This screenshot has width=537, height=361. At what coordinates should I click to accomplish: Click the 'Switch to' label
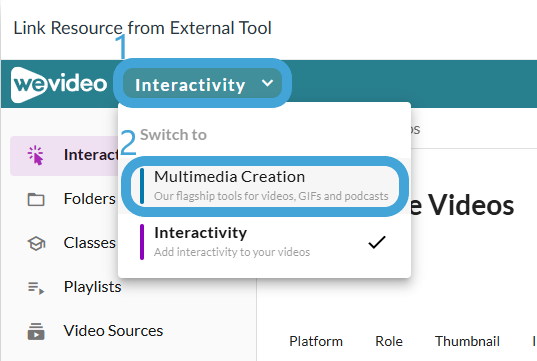tap(173, 135)
